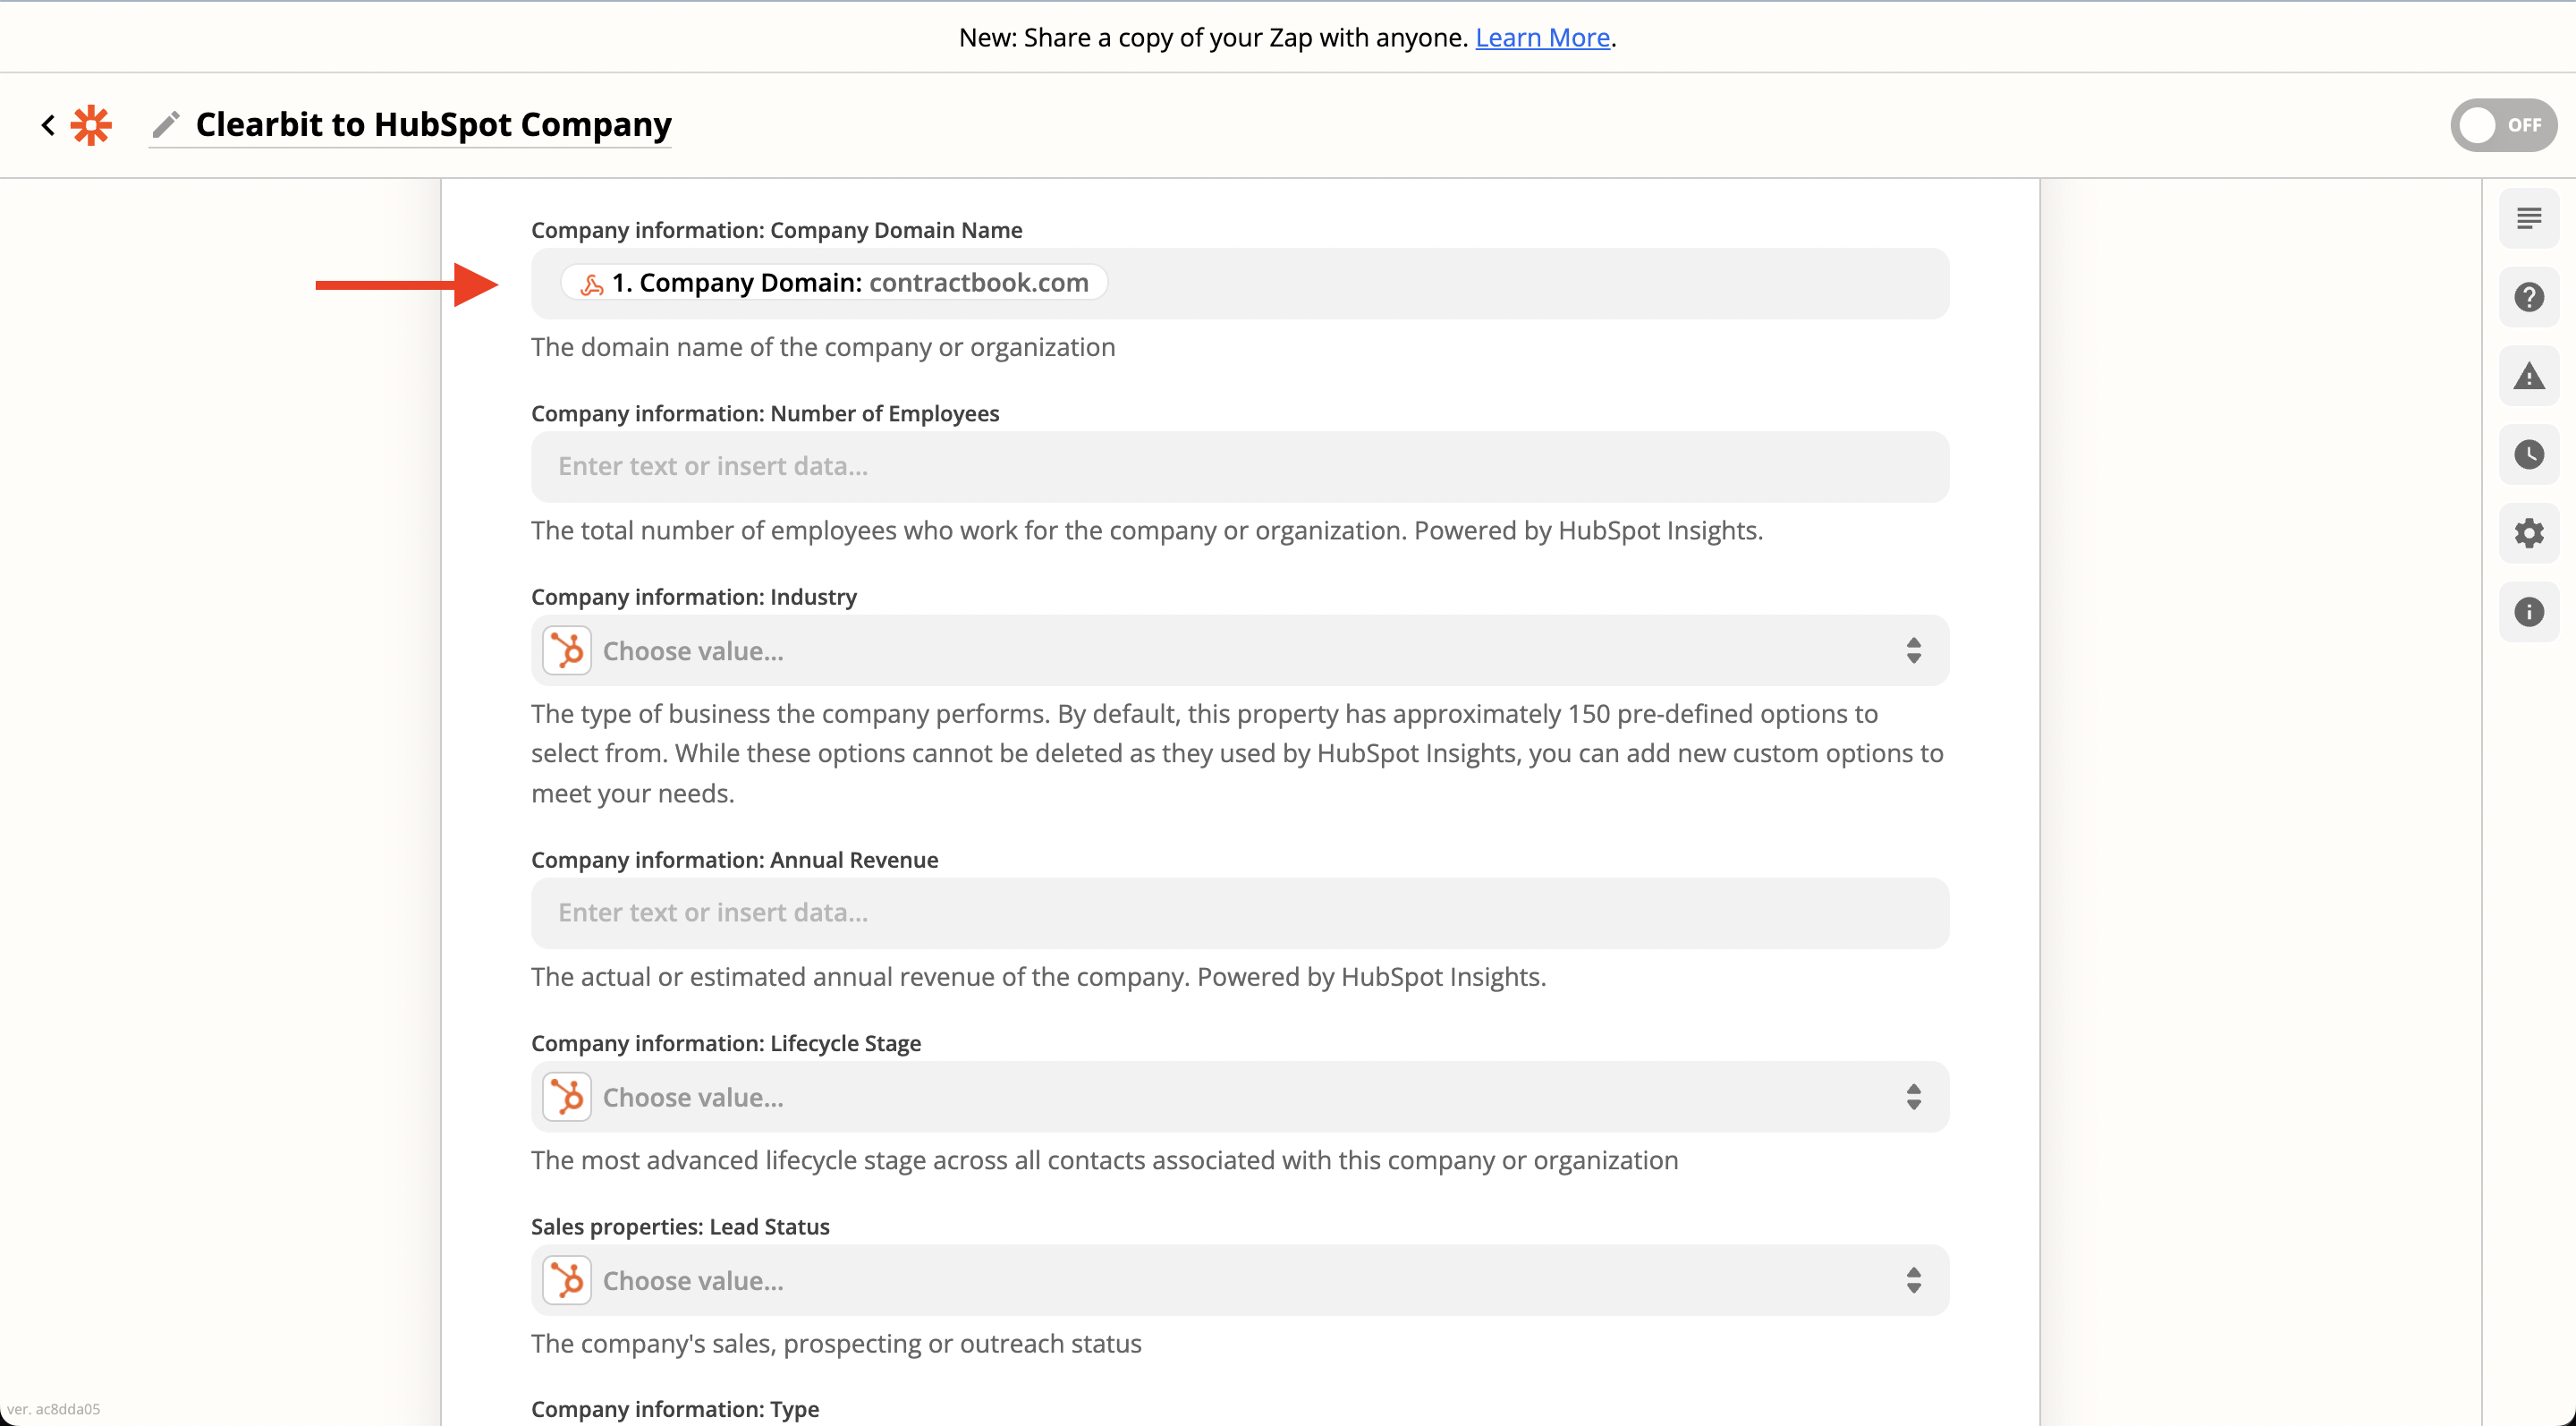Viewport: 2576px width, 1426px height.
Task: Show the warnings triangle sidebar icon
Action: (2528, 376)
